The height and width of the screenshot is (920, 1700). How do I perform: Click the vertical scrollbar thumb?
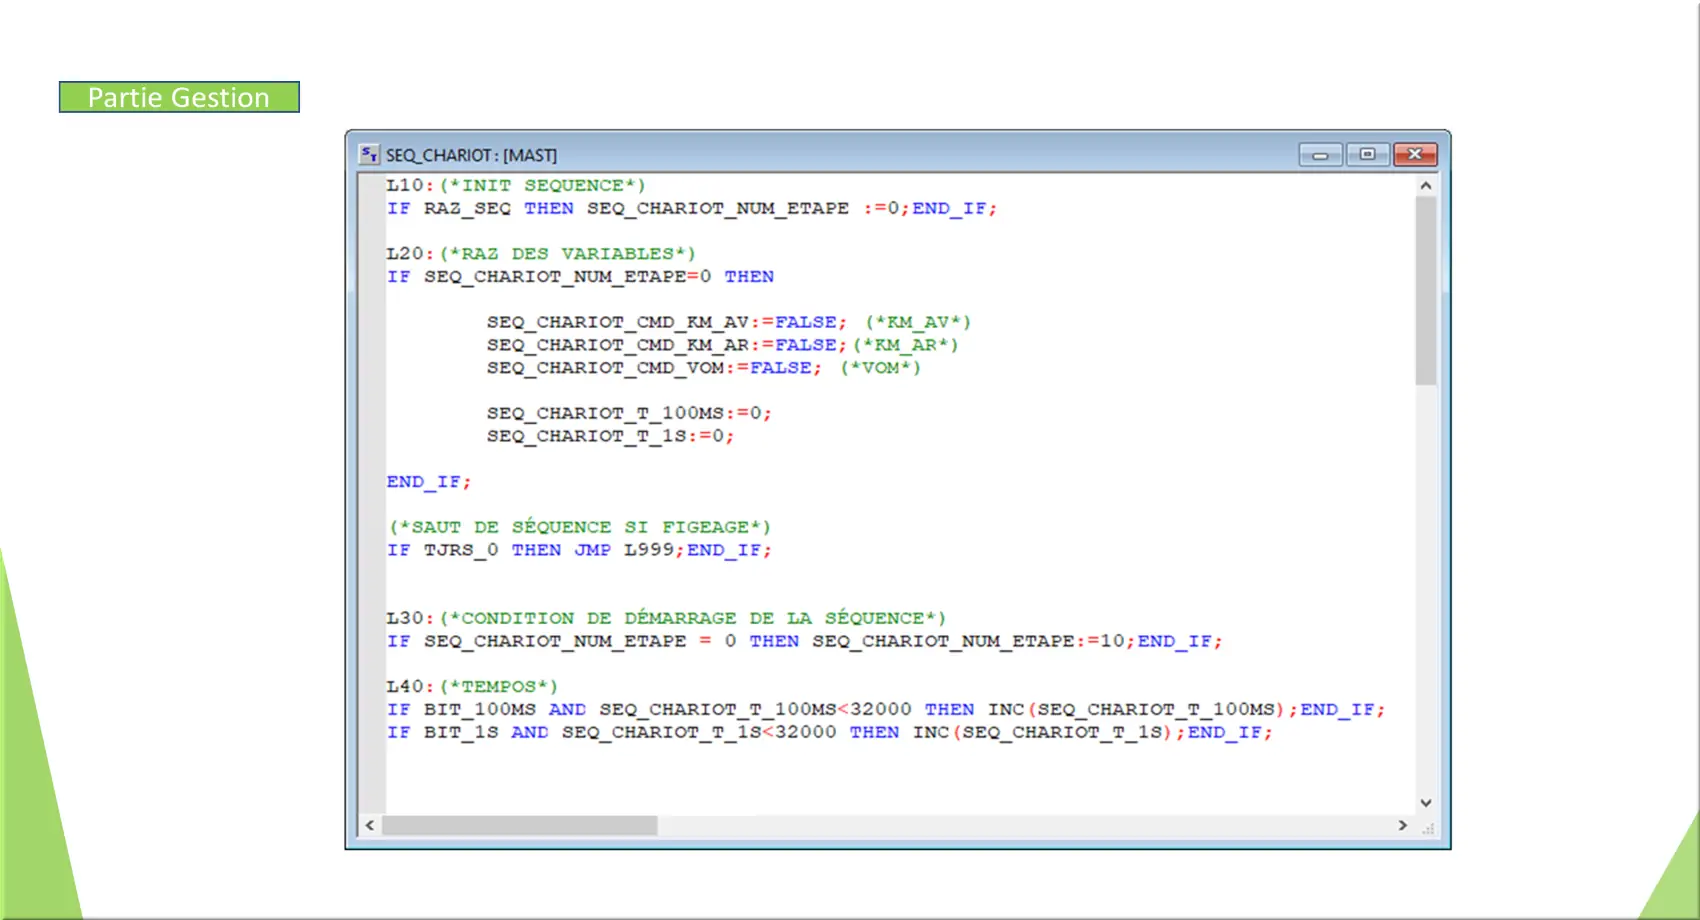point(1426,290)
